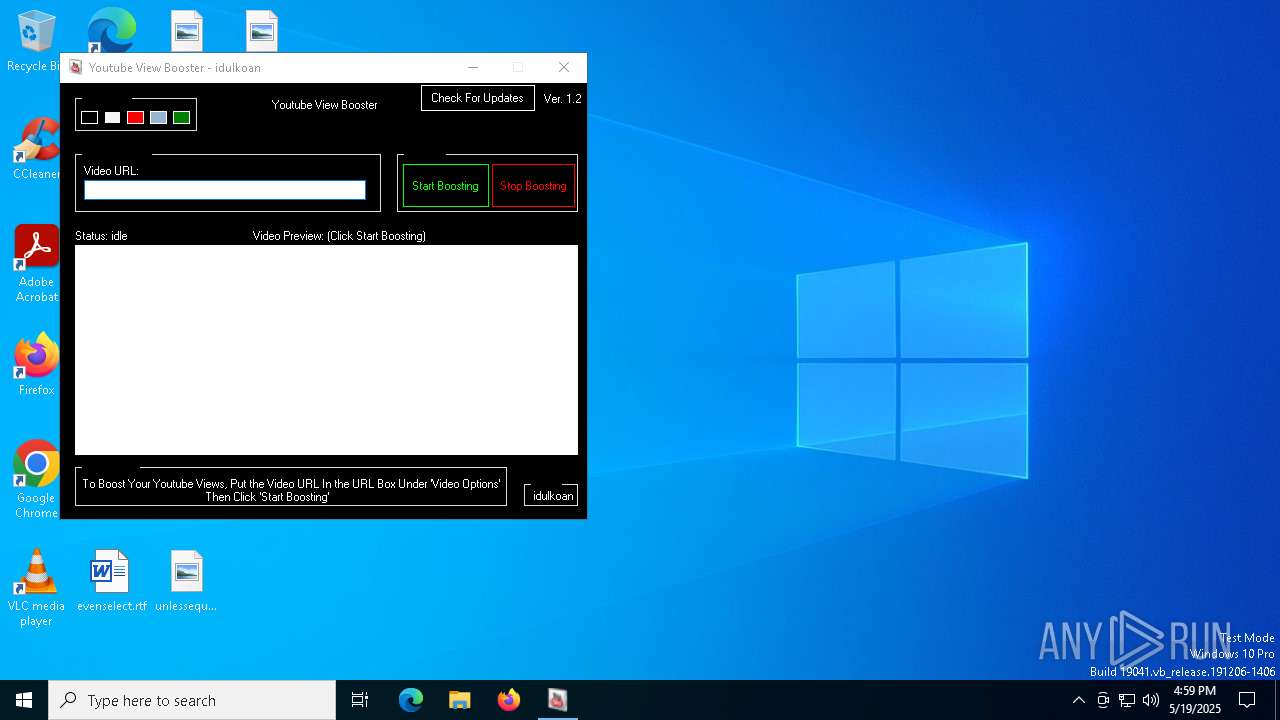The image size is (1280, 720).
Task: Click the Youtube View Booster taskbar icon
Action: 557,700
